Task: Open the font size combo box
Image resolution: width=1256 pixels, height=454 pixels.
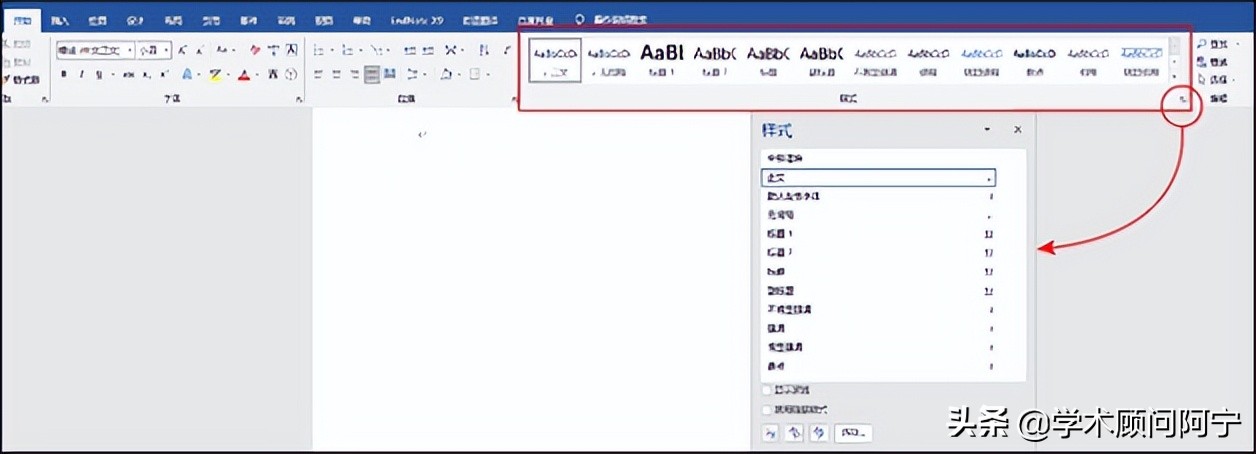Action: [154, 49]
